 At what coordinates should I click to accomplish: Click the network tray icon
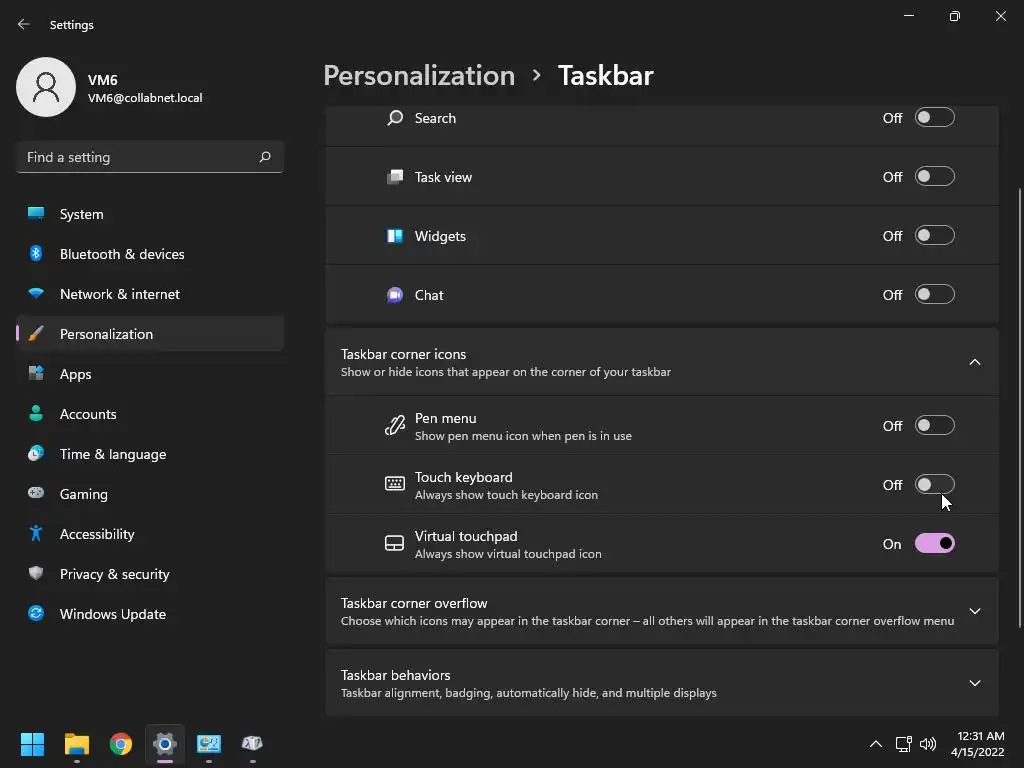(903, 744)
